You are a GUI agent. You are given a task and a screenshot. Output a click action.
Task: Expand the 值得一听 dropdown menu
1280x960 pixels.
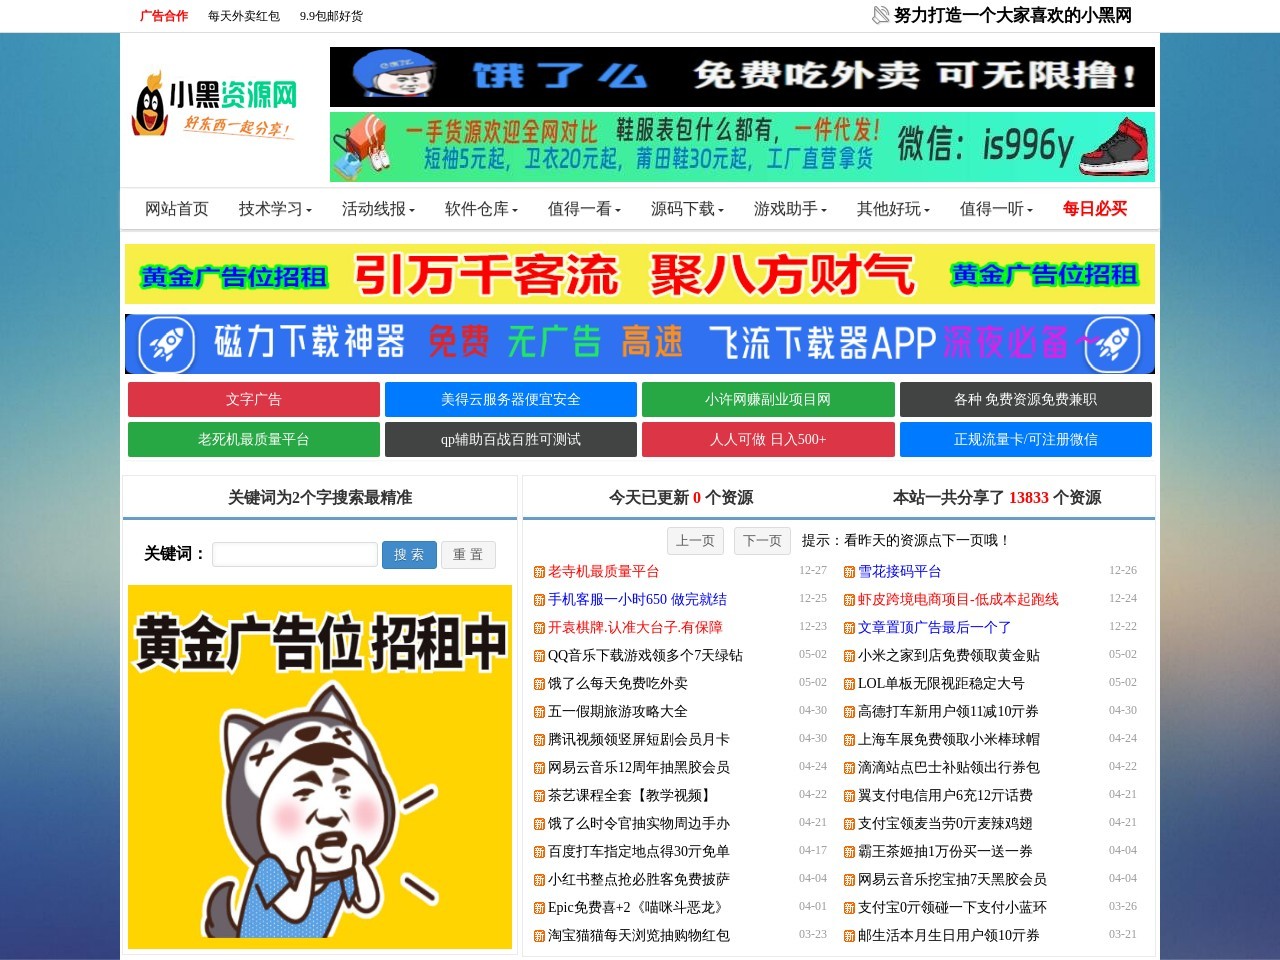996,209
